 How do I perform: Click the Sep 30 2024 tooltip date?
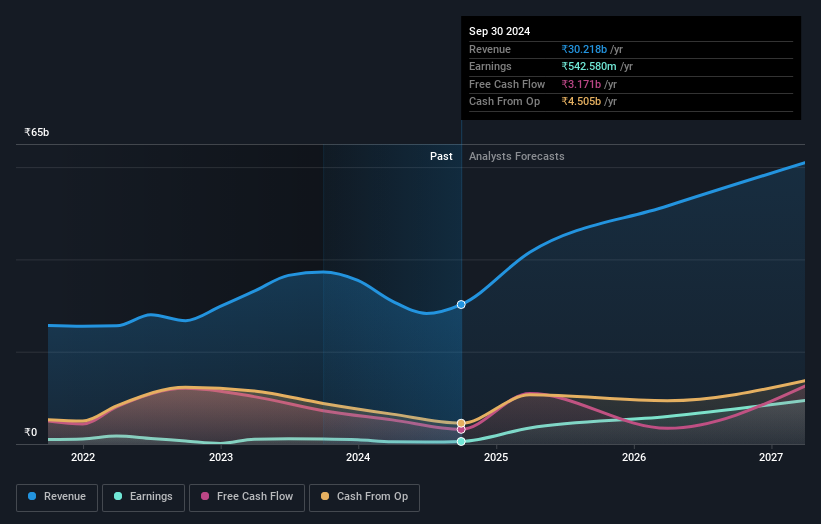coord(500,31)
